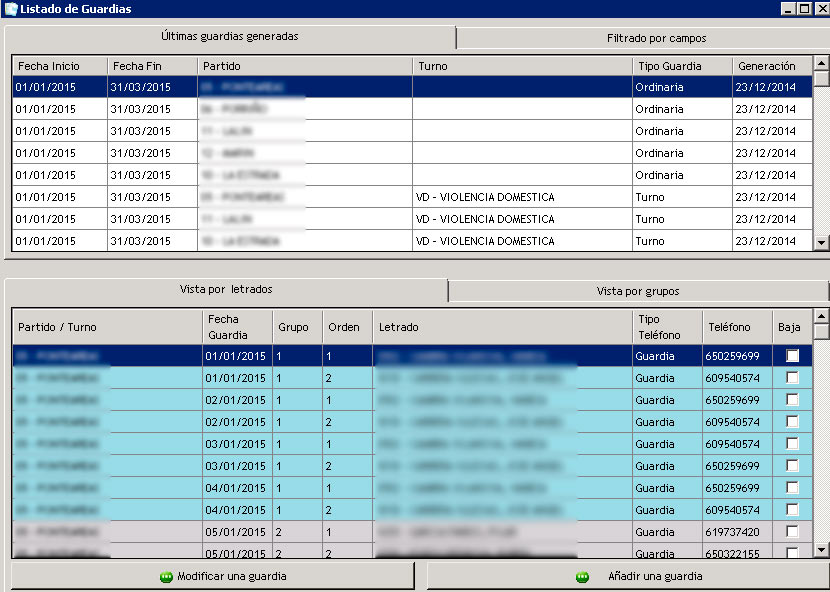830x592 pixels.
Task: Click the green icon on Modificar una guardia
Action: coord(166,577)
